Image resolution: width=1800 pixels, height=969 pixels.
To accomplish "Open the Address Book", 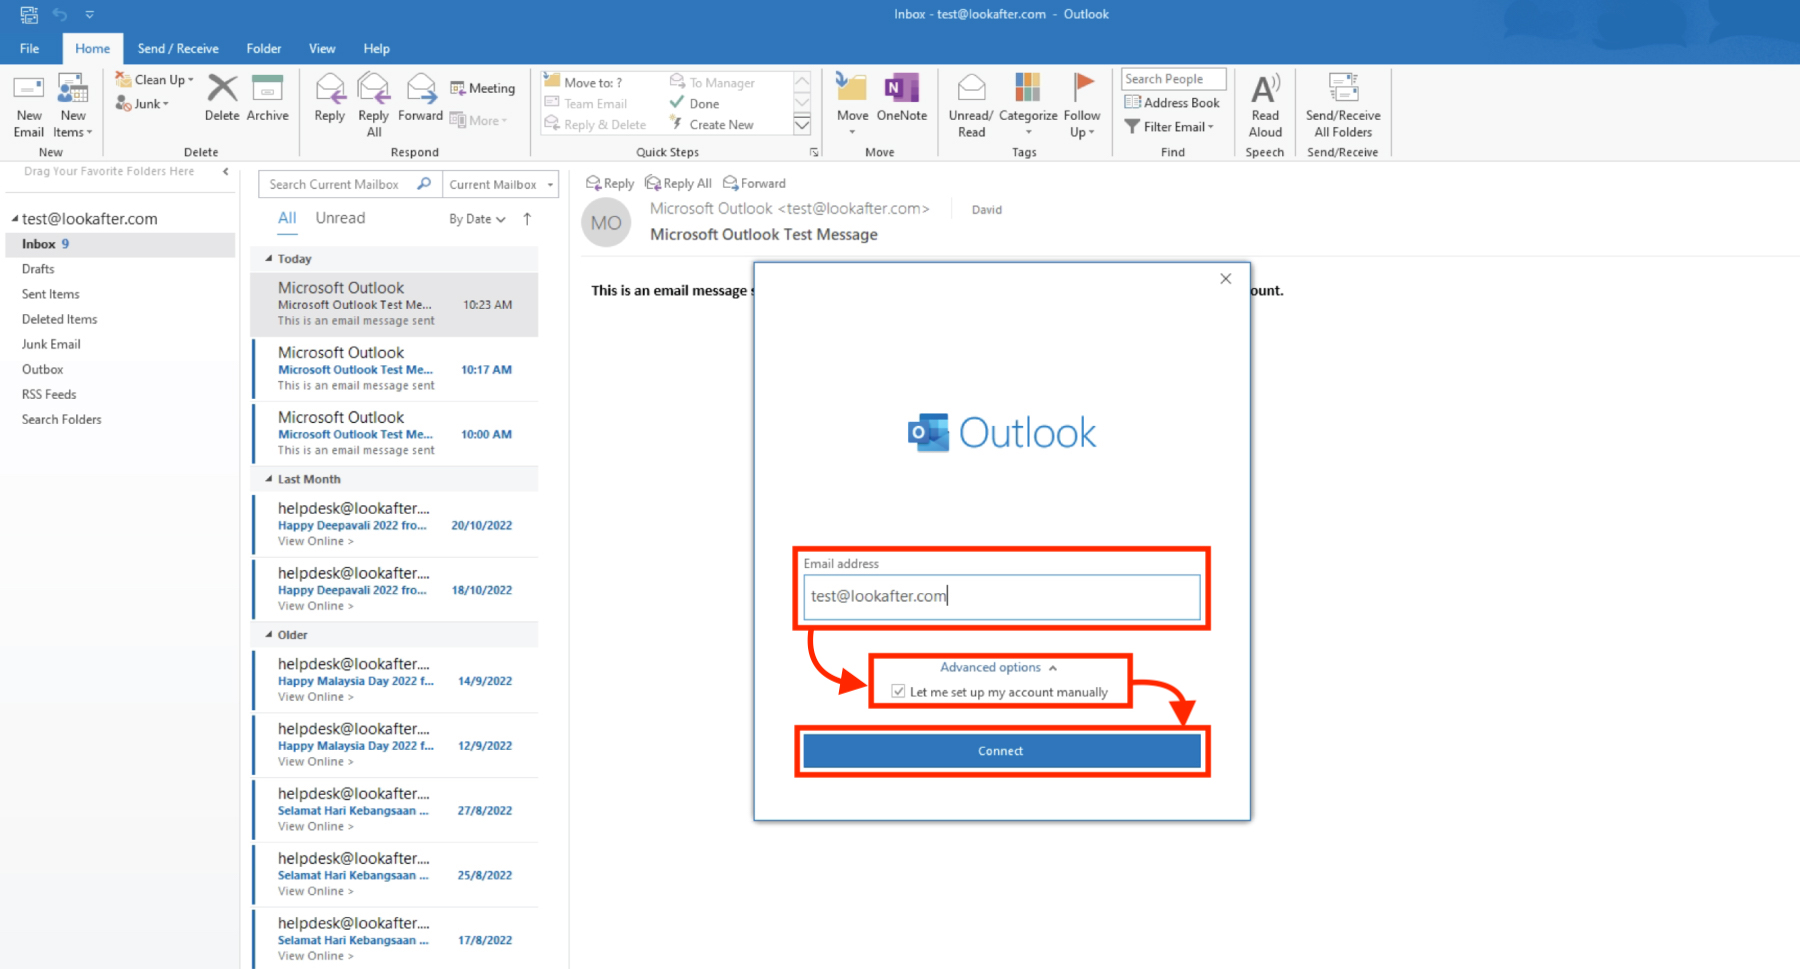I will click(x=1172, y=103).
